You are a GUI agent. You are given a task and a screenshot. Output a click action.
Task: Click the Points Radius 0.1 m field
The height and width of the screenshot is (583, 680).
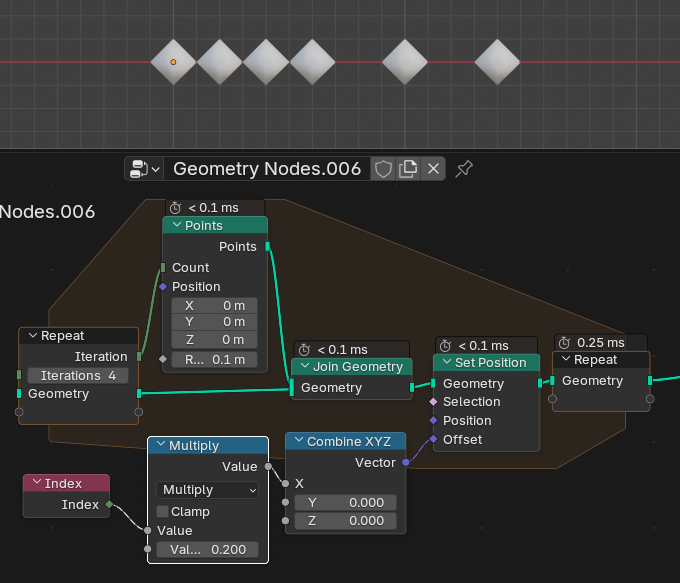pos(214,360)
